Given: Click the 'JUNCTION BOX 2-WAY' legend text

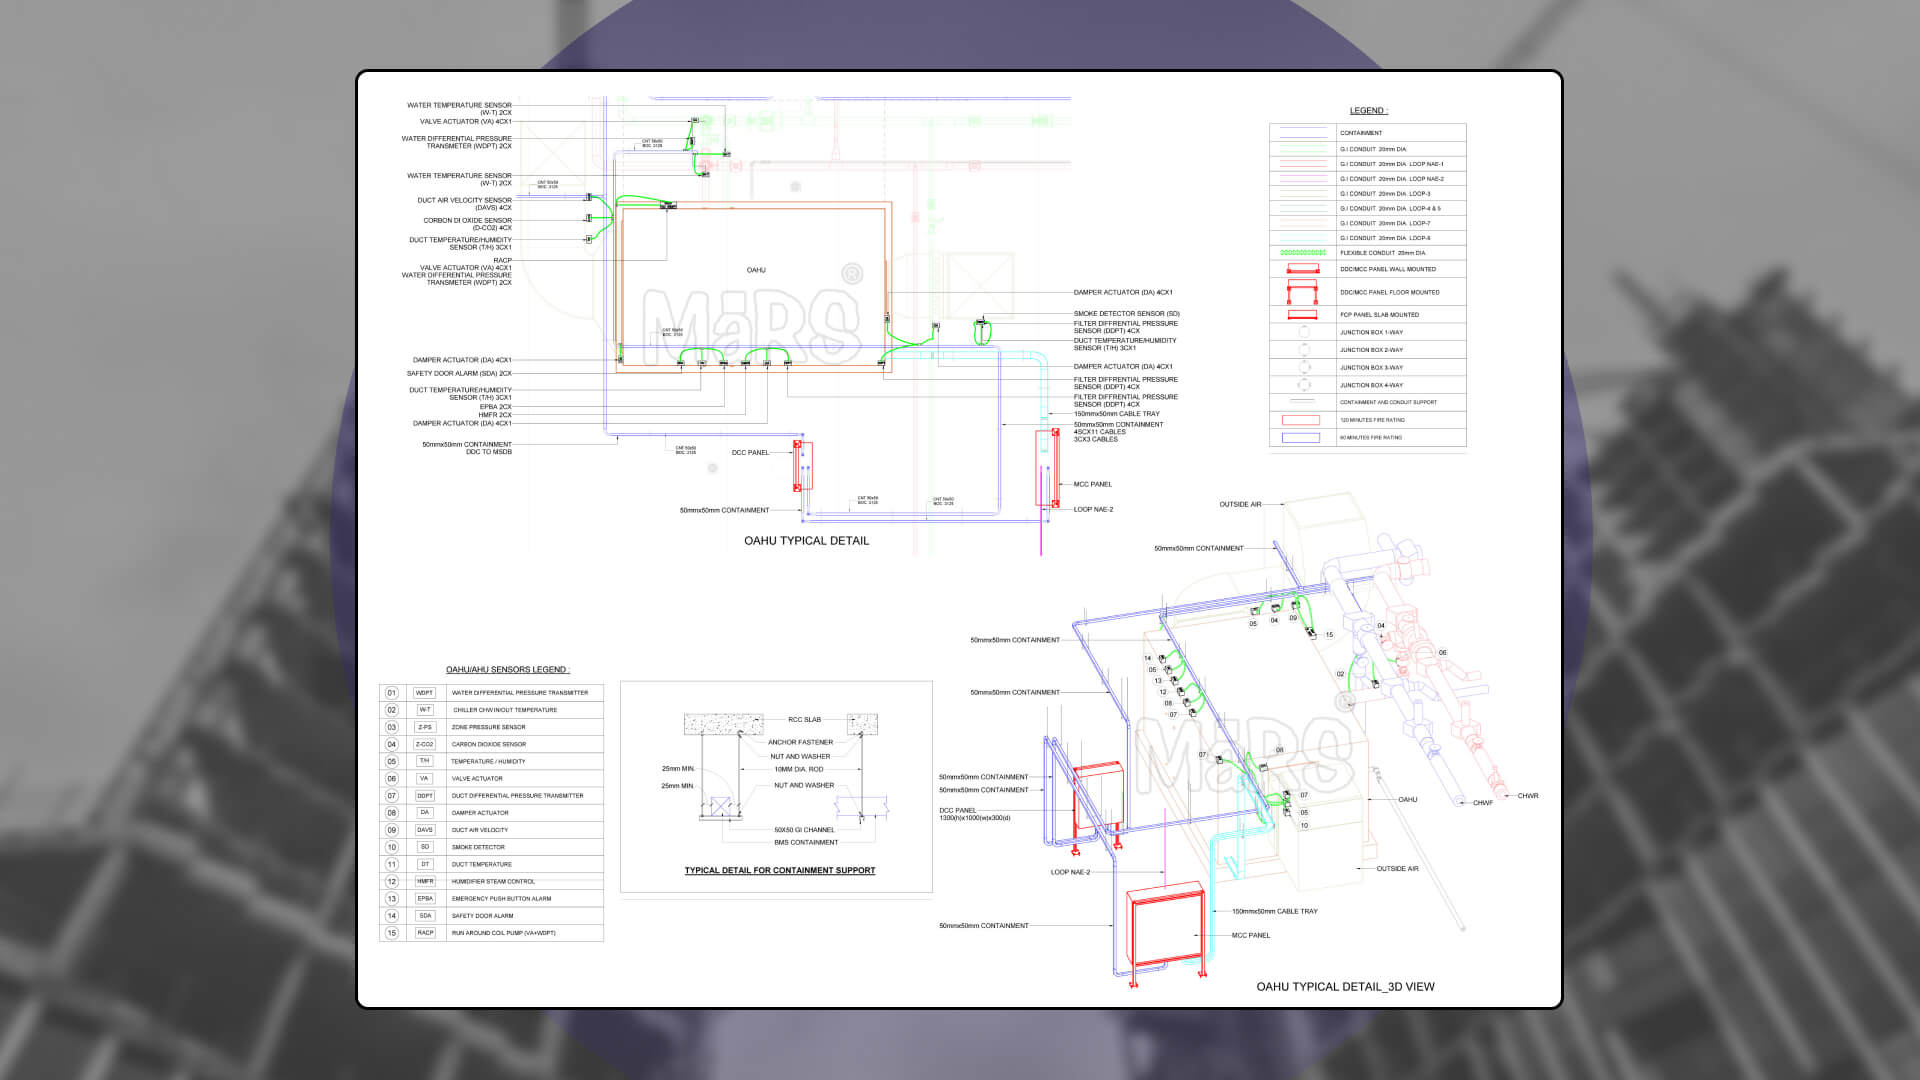Looking at the screenshot, I should coord(1371,350).
